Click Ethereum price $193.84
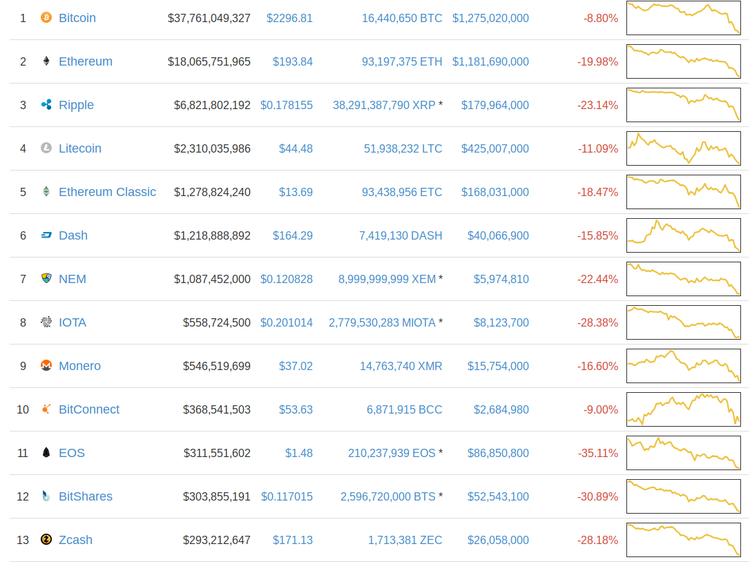This screenshot has height=562, width=750. coord(293,62)
